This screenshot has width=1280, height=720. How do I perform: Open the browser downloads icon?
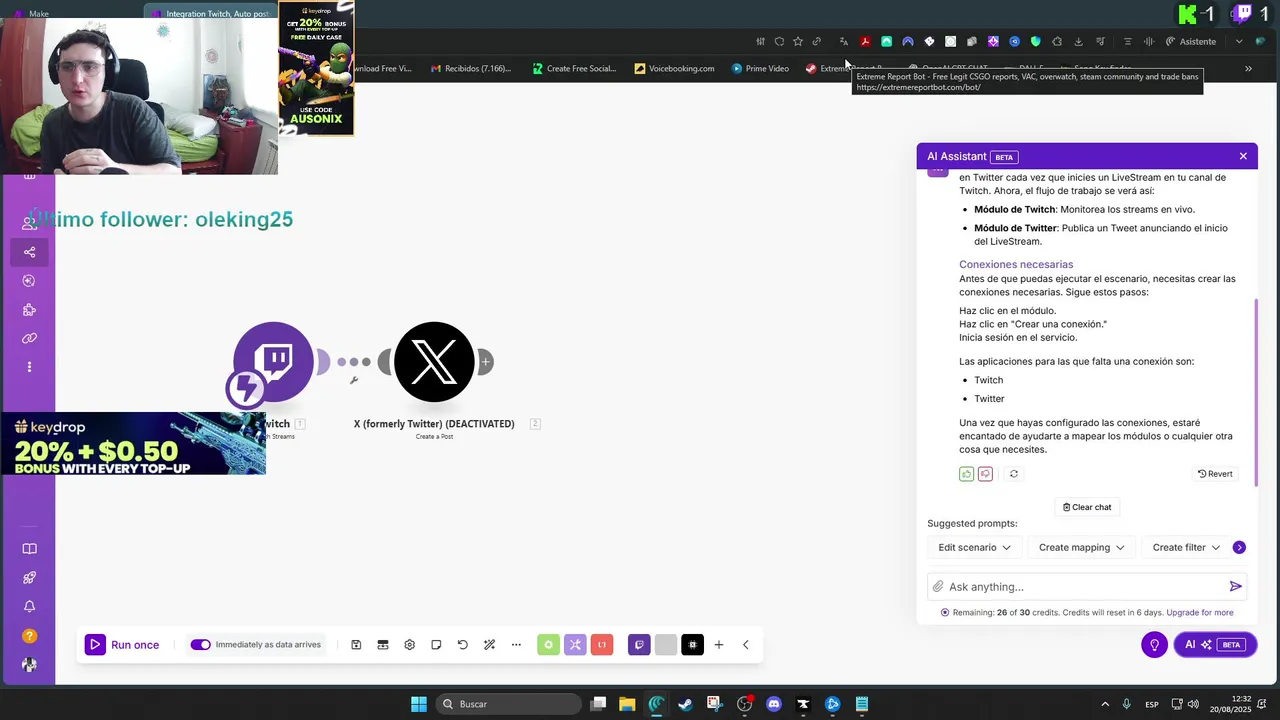(x=1079, y=42)
